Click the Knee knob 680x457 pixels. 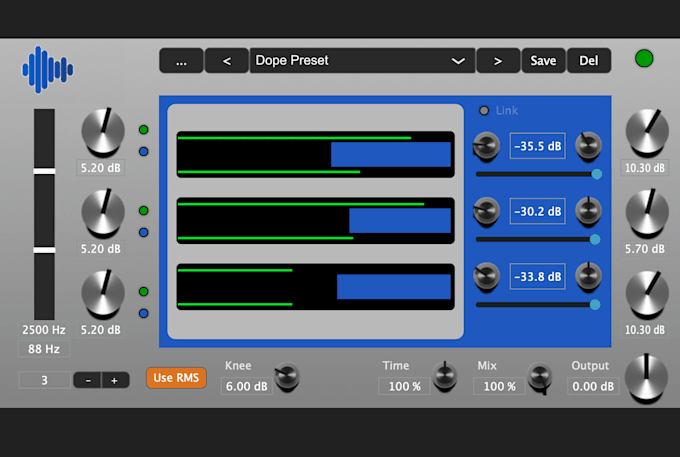(286, 377)
